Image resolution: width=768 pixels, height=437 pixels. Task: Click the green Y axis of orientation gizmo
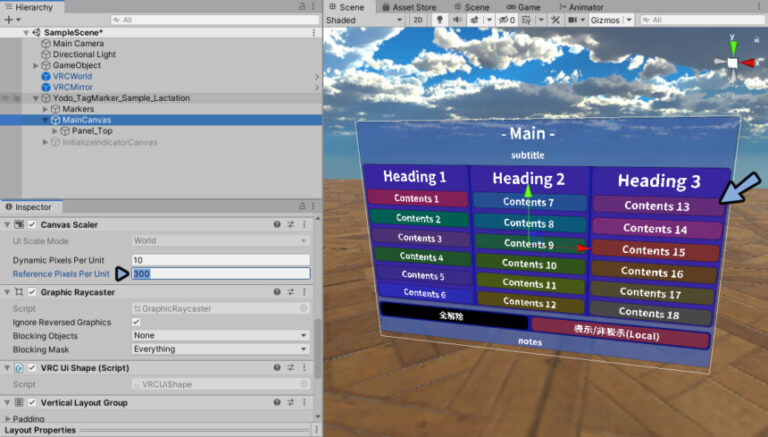click(x=733, y=46)
